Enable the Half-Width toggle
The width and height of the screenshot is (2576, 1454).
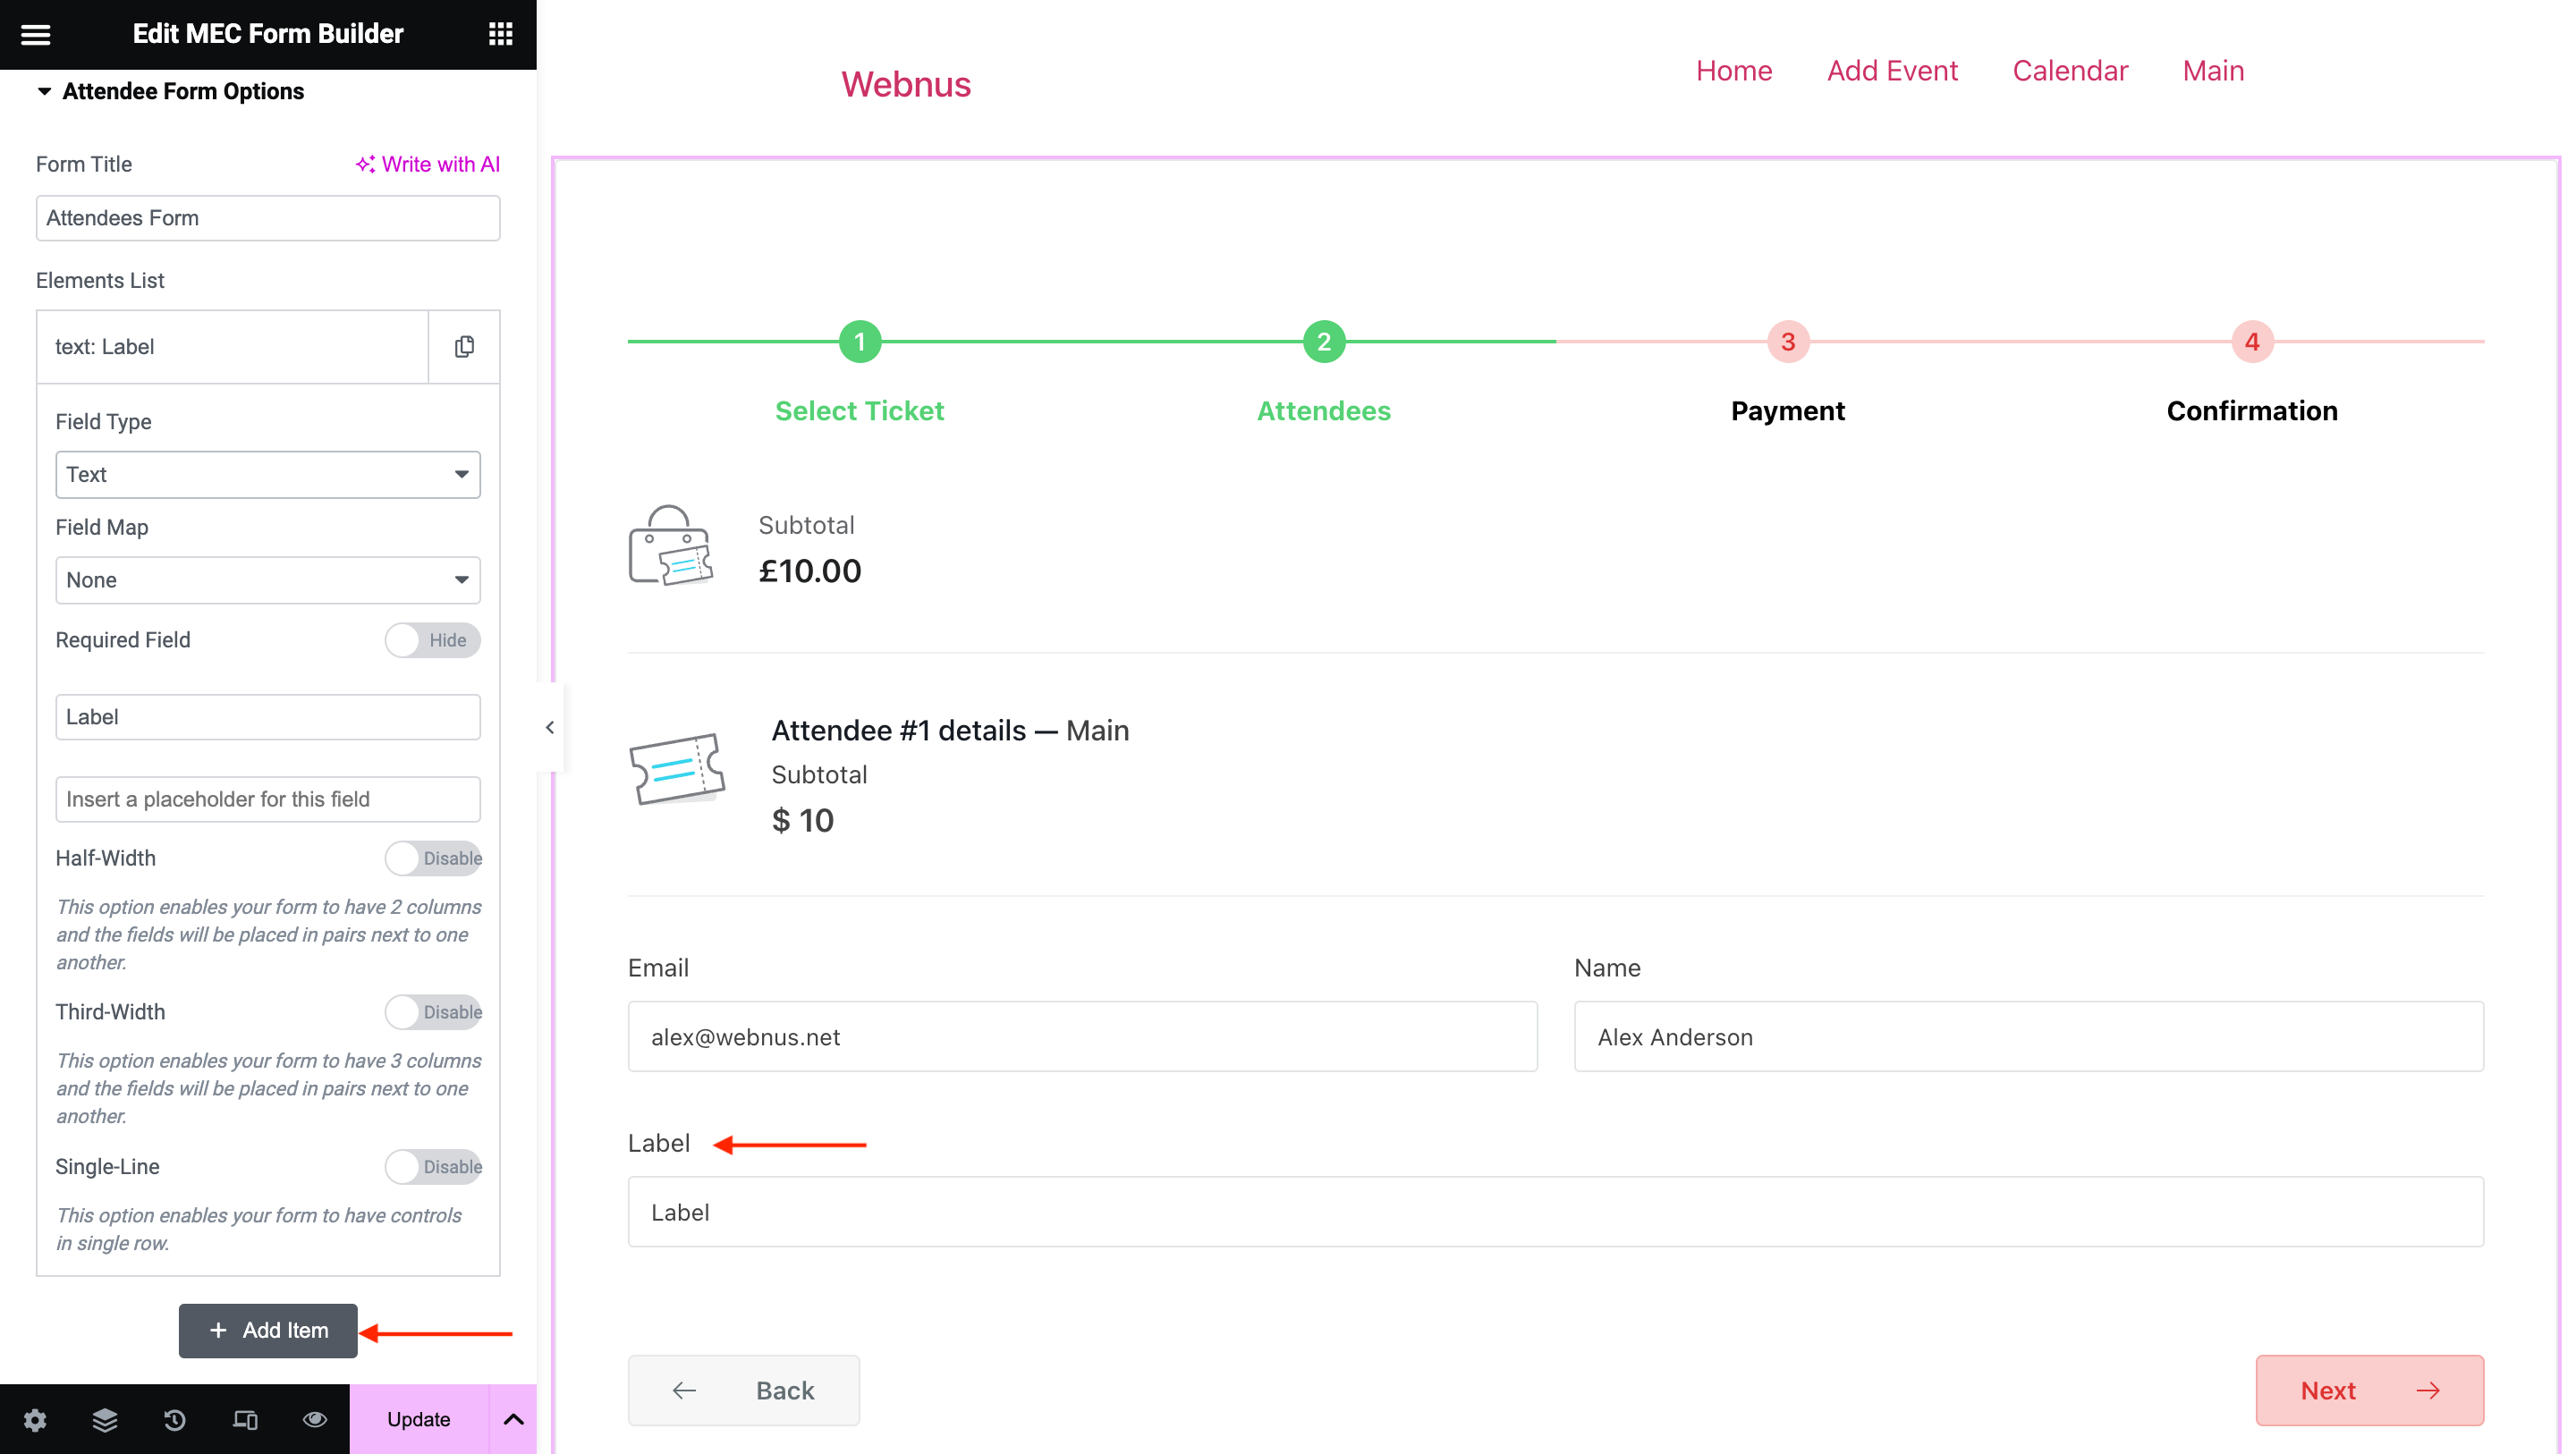point(432,858)
